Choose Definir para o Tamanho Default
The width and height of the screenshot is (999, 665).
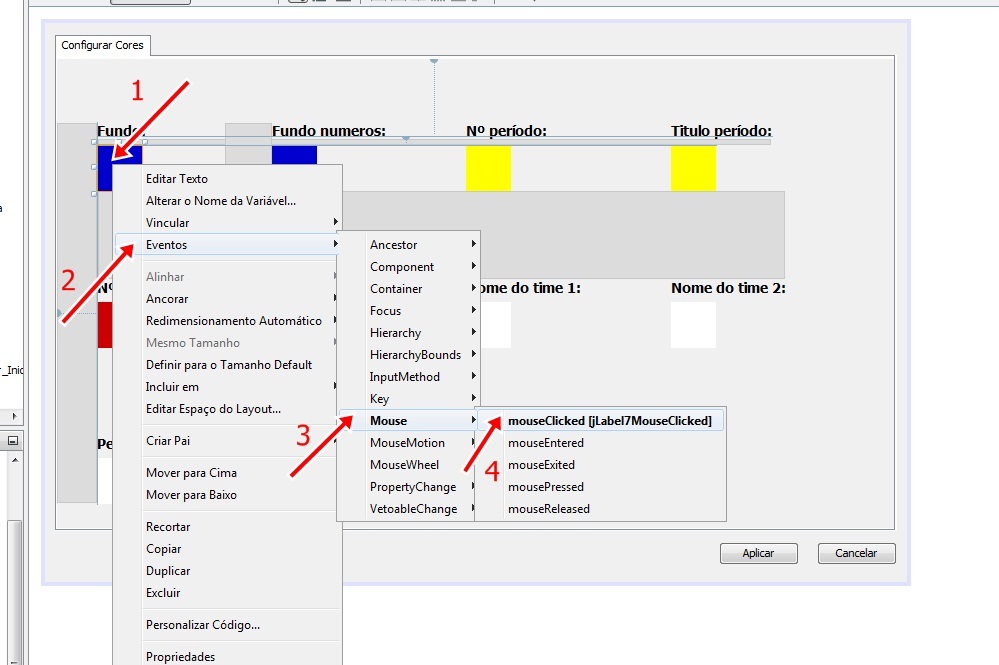coord(227,365)
